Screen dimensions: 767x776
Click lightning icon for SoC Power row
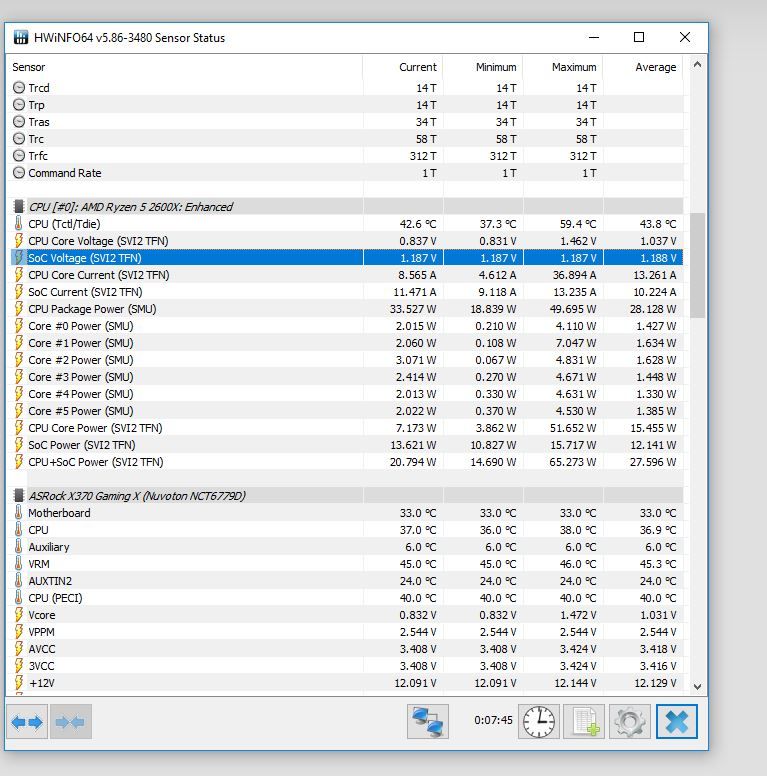(x=19, y=445)
